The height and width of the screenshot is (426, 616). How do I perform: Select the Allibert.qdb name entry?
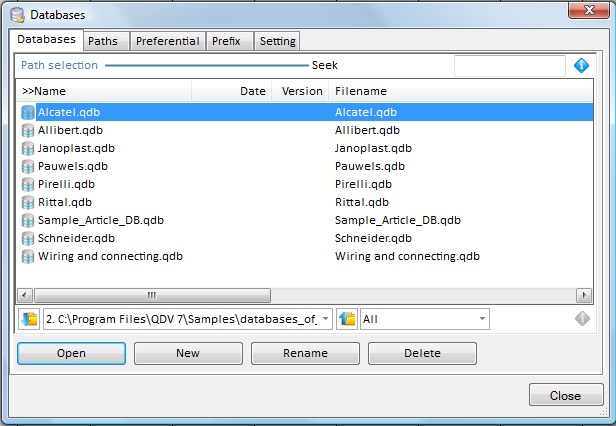[x=70, y=130]
